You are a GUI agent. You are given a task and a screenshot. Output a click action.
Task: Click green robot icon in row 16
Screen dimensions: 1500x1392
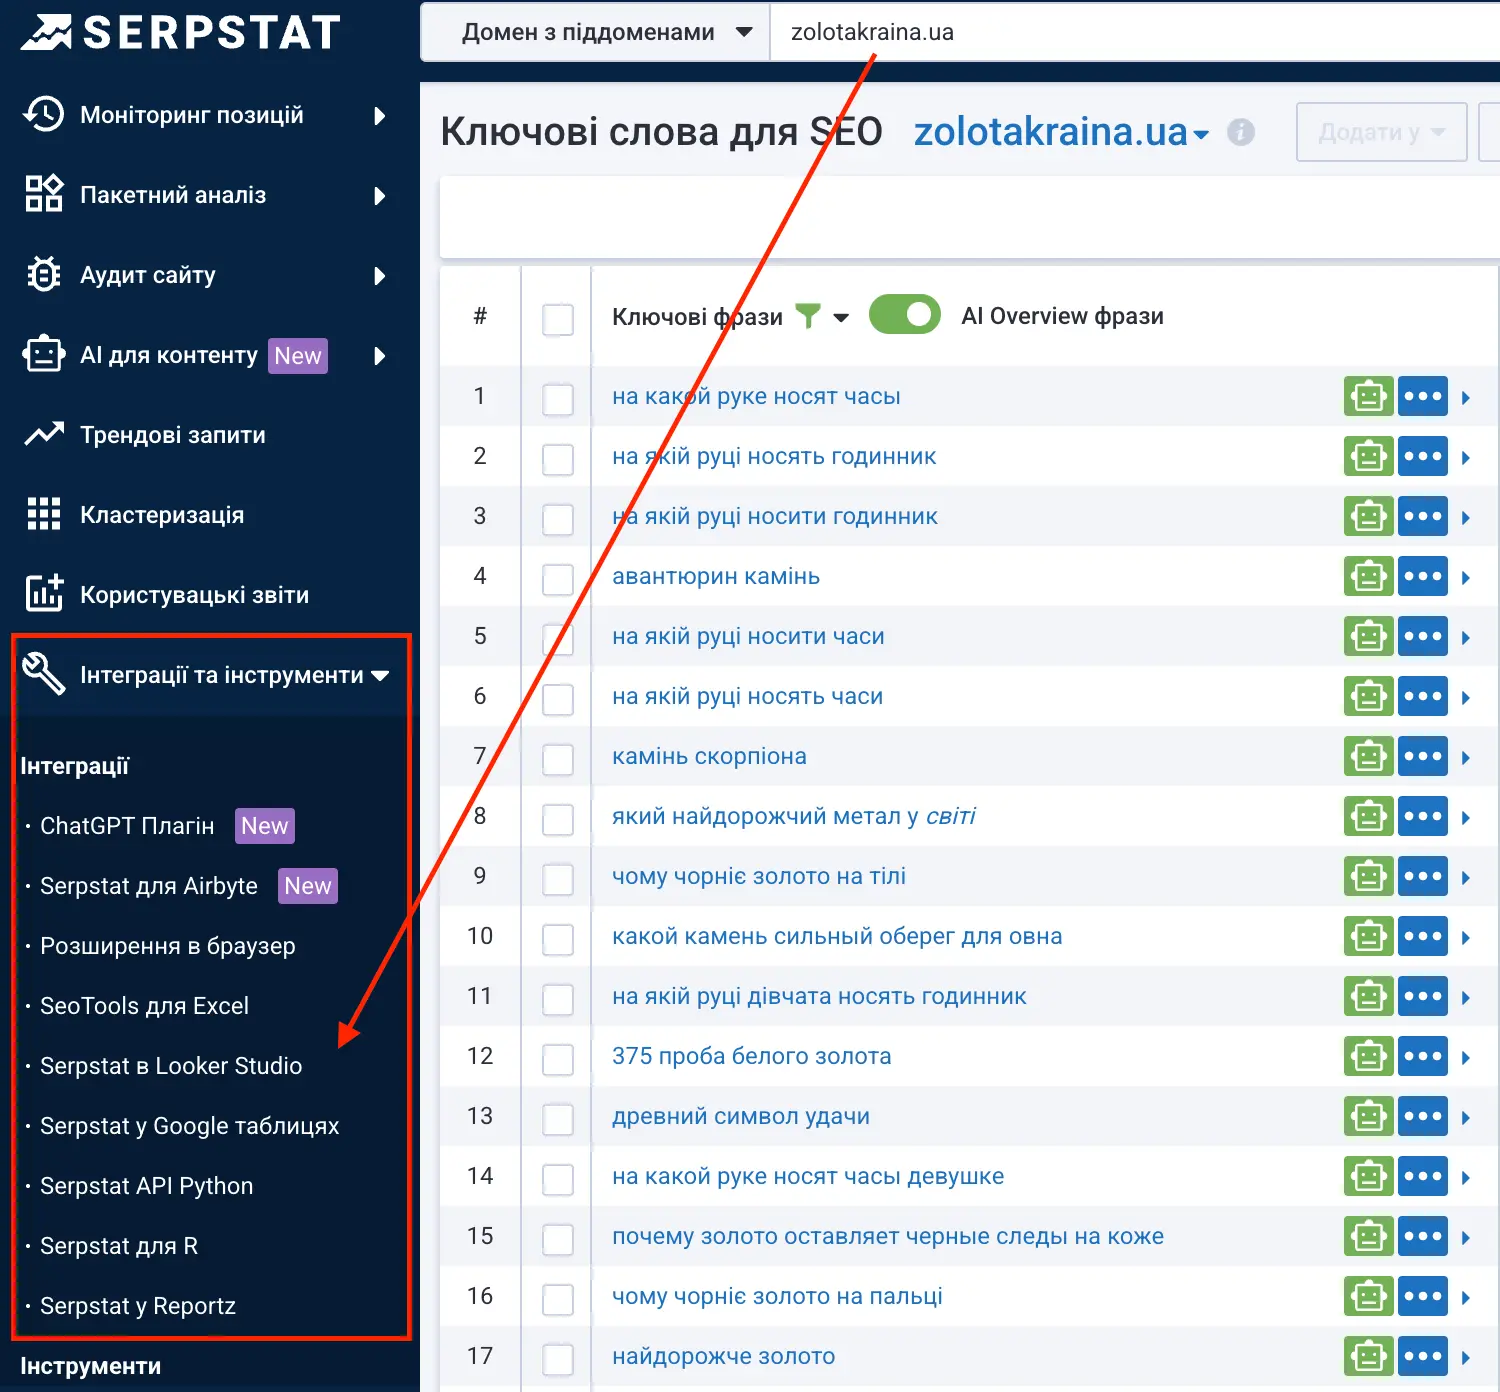(x=1368, y=1296)
